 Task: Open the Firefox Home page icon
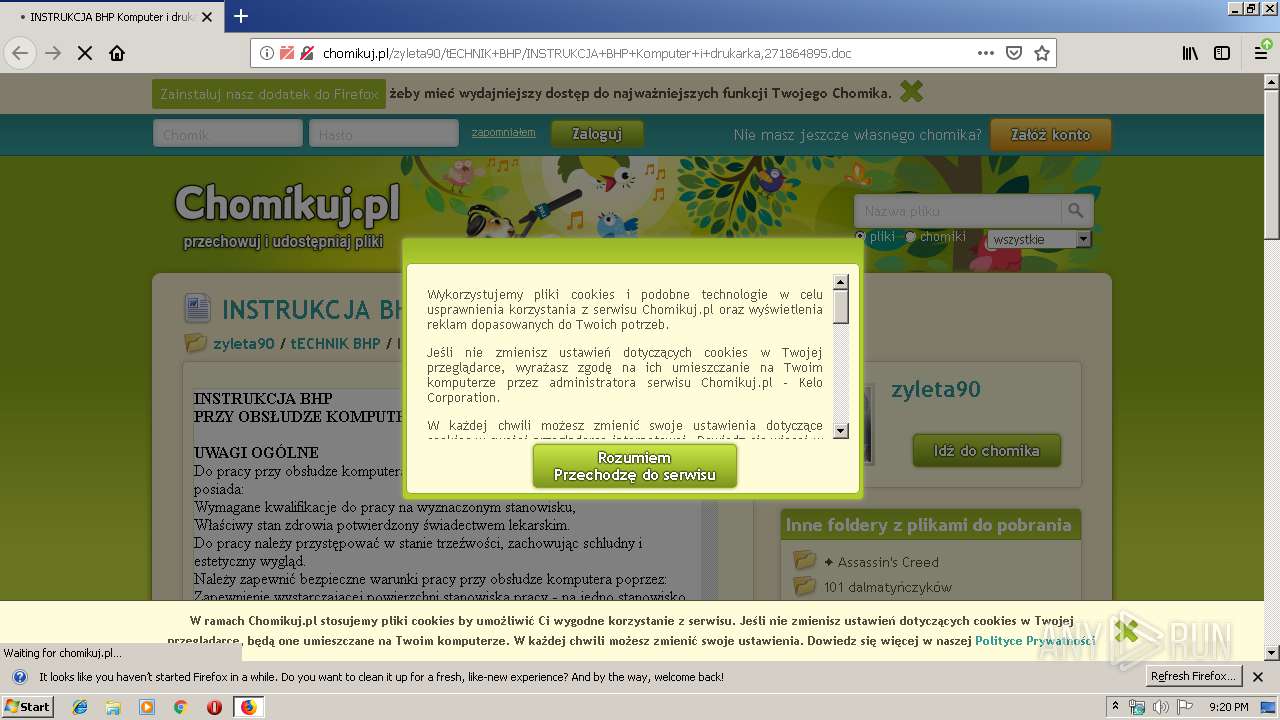[117, 53]
